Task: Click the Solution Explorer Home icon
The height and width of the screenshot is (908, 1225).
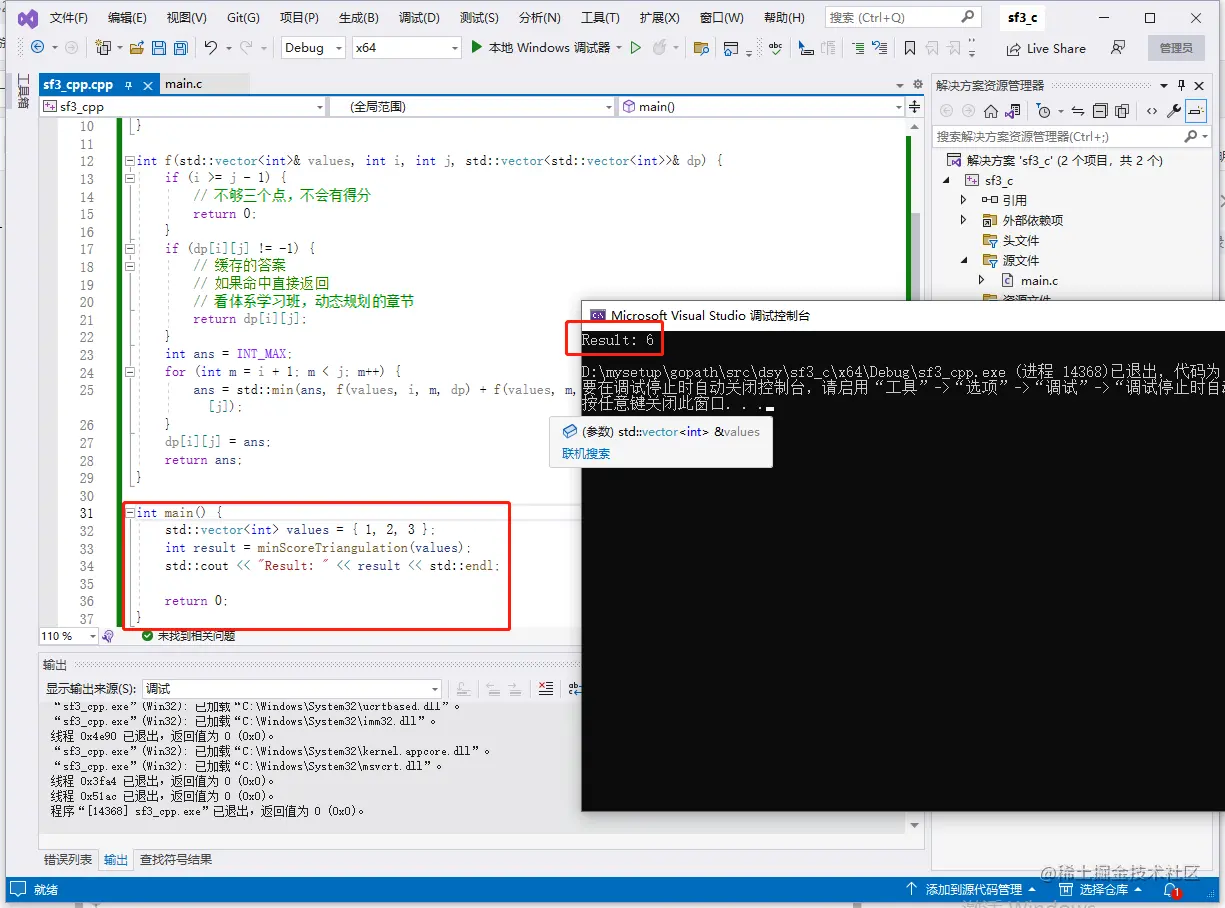Action: click(991, 111)
